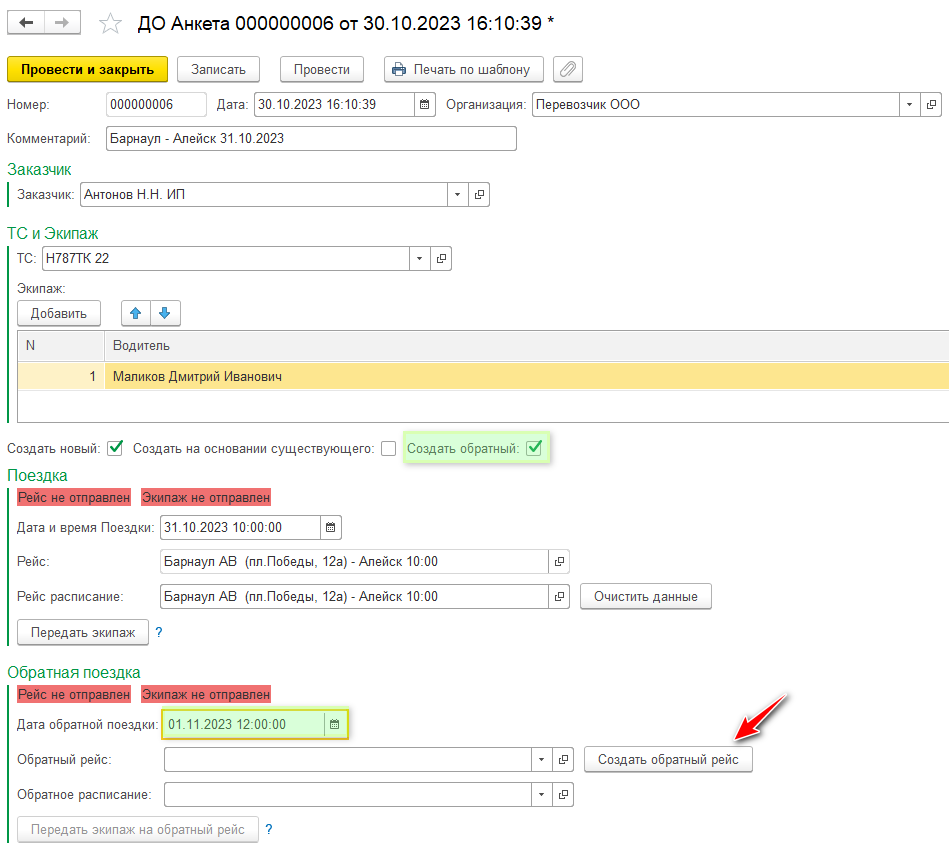Click the back navigation arrow
This screenshot has width=949, height=856.
[x=26, y=22]
